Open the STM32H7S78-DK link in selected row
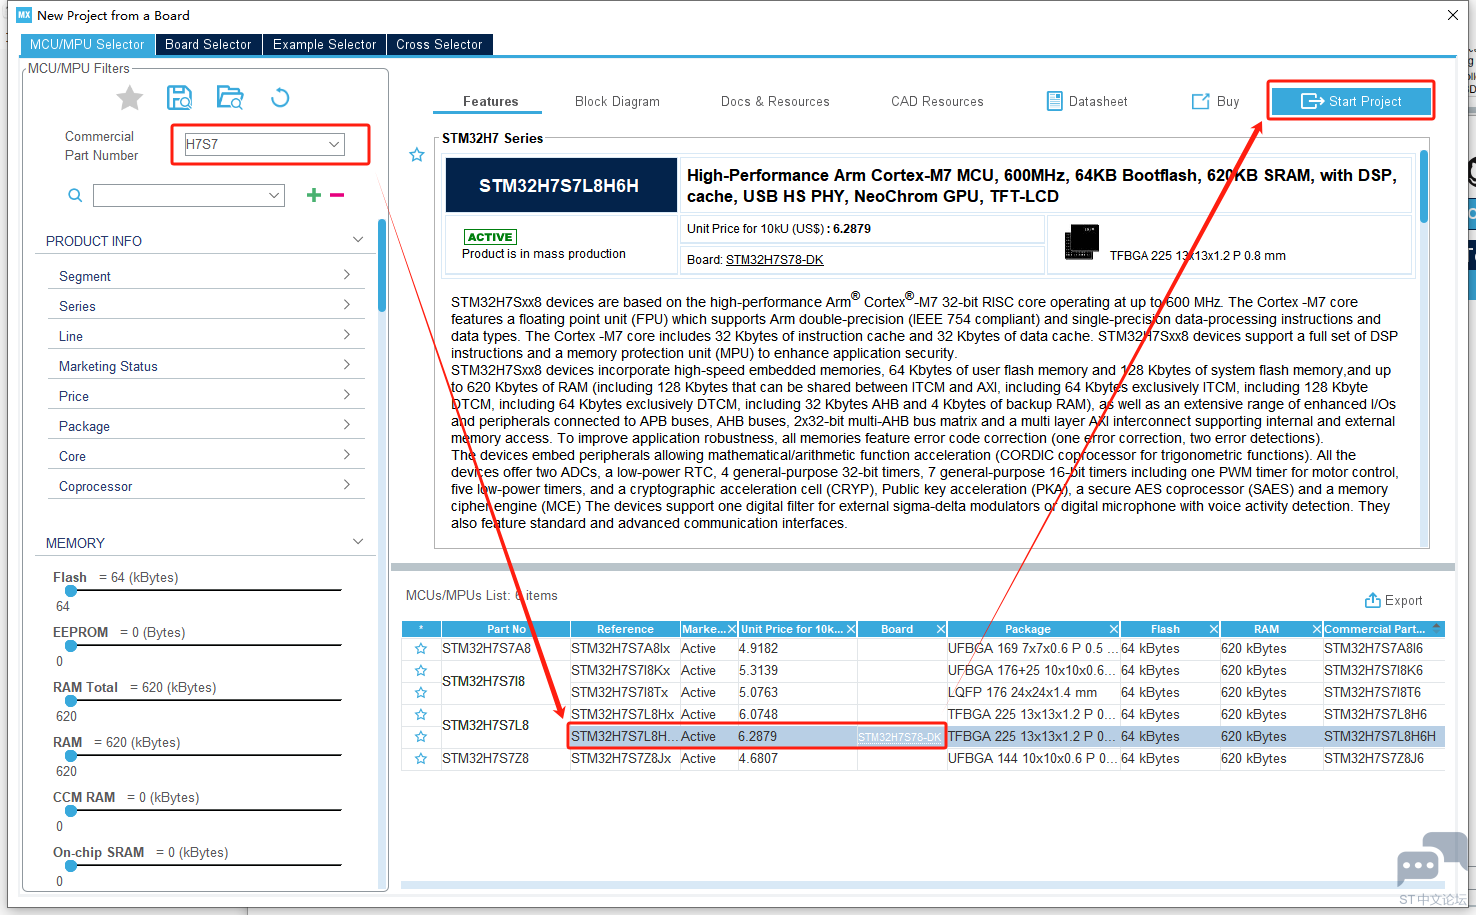The width and height of the screenshot is (1476, 915). click(899, 737)
